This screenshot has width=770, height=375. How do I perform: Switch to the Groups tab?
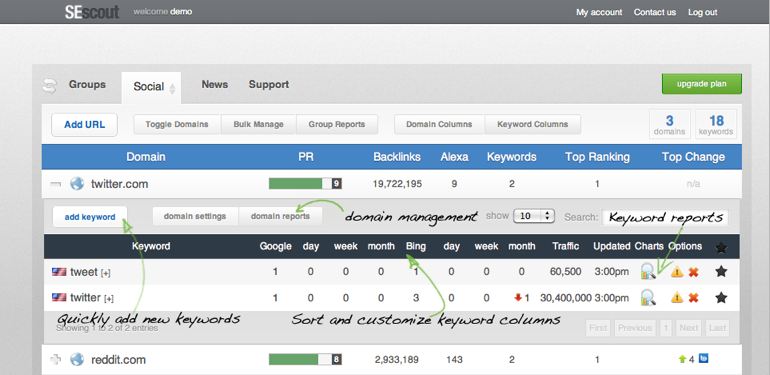click(x=87, y=84)
